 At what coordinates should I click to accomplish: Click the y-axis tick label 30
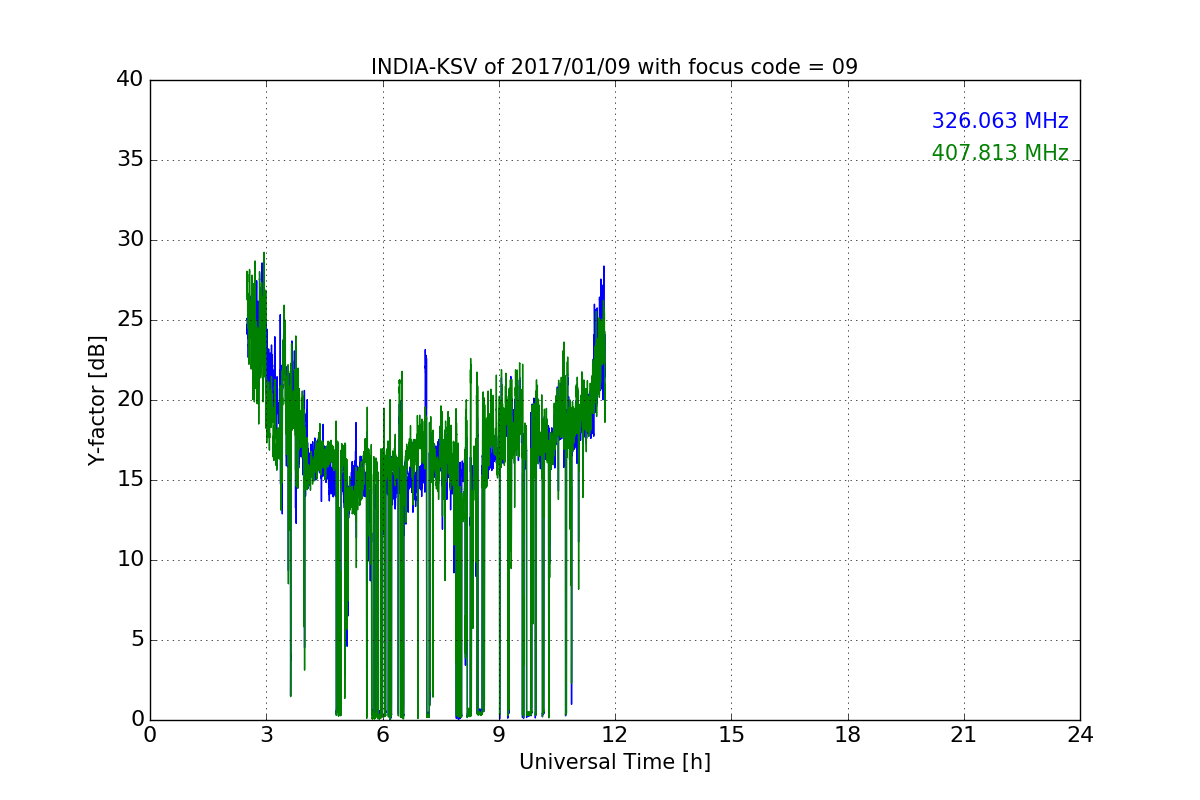[130, 240]
